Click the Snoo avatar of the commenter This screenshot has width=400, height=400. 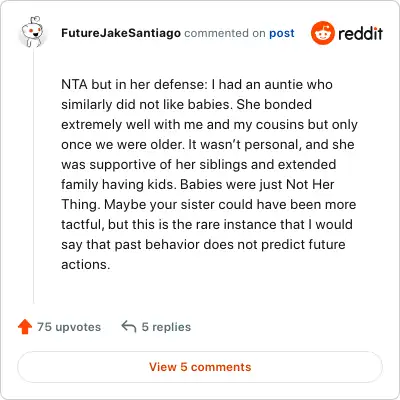pyautogui.click(x=32, y=32)
